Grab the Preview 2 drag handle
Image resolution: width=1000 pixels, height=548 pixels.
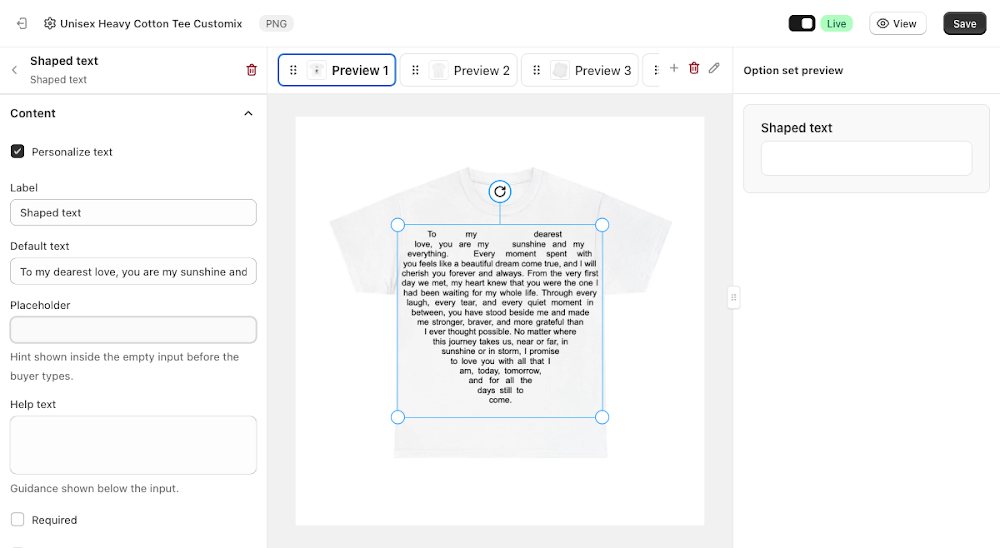click(415, 70)
